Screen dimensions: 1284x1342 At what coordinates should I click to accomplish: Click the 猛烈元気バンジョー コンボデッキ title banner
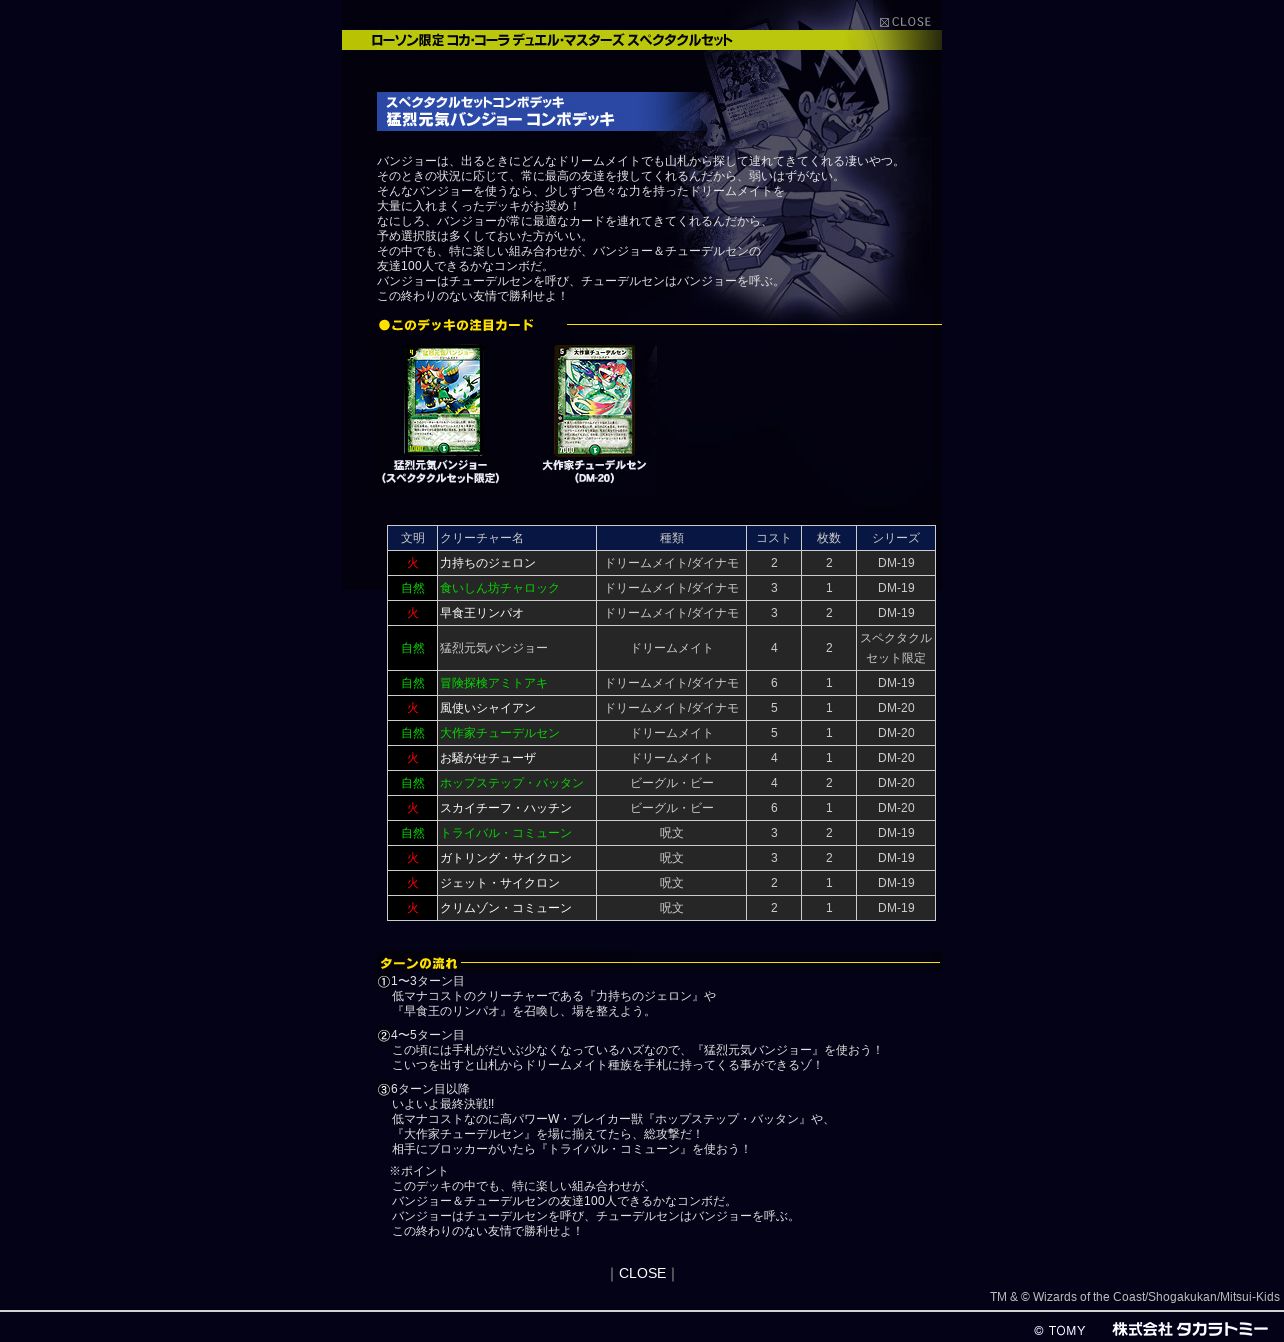540,111
